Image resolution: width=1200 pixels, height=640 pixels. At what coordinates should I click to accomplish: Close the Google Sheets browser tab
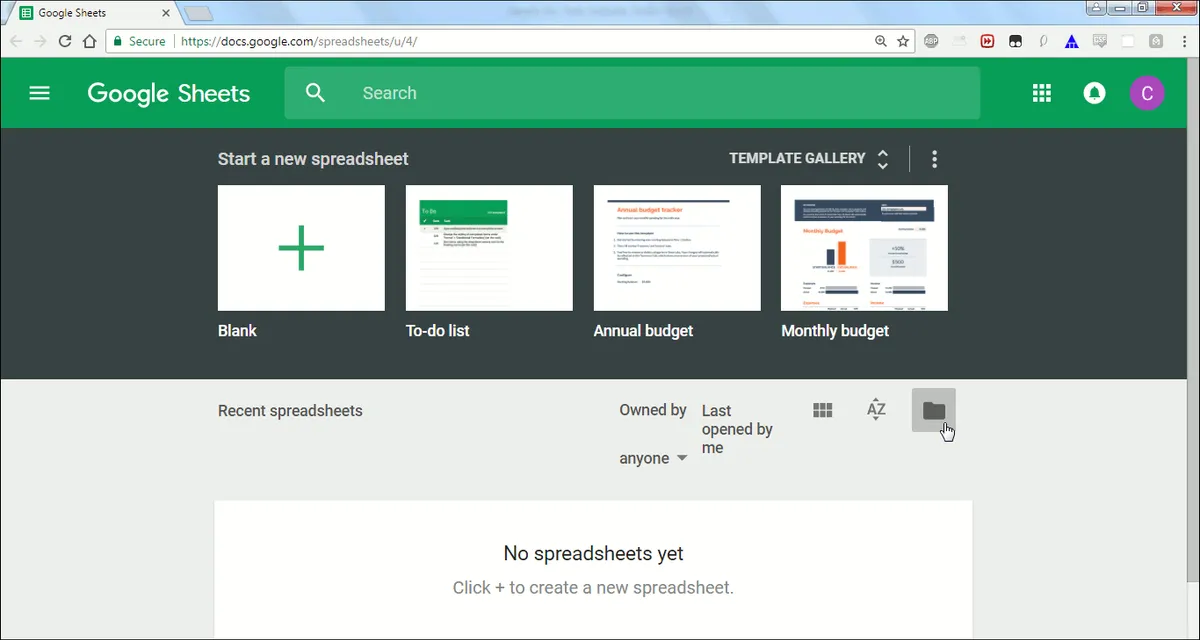coord(168,13)
